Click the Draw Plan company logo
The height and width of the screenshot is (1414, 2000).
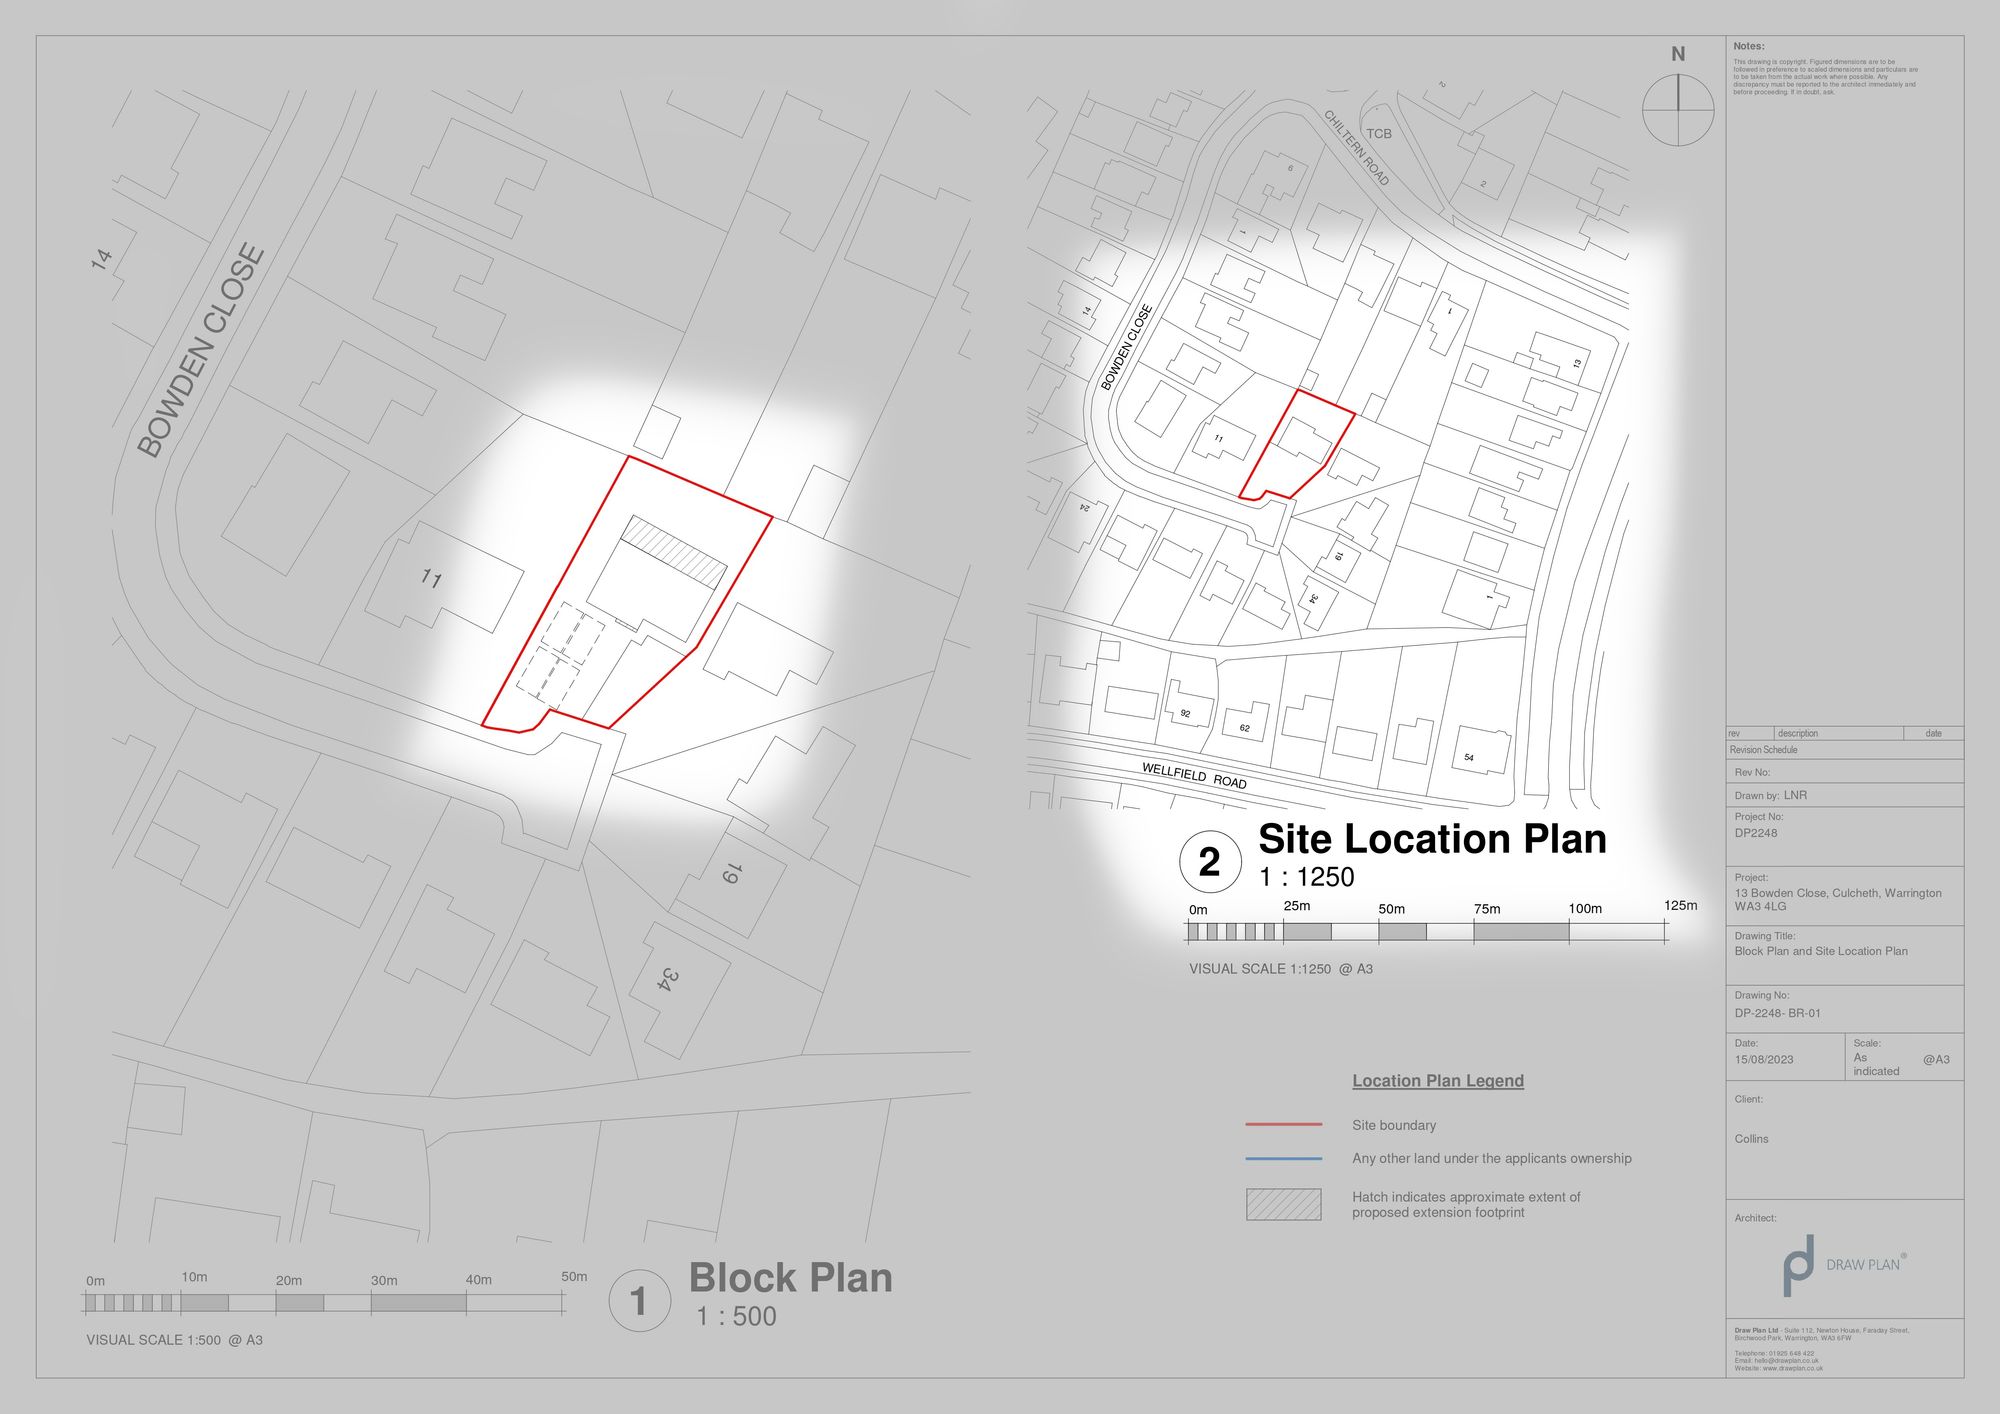tap(1843, 1265)
